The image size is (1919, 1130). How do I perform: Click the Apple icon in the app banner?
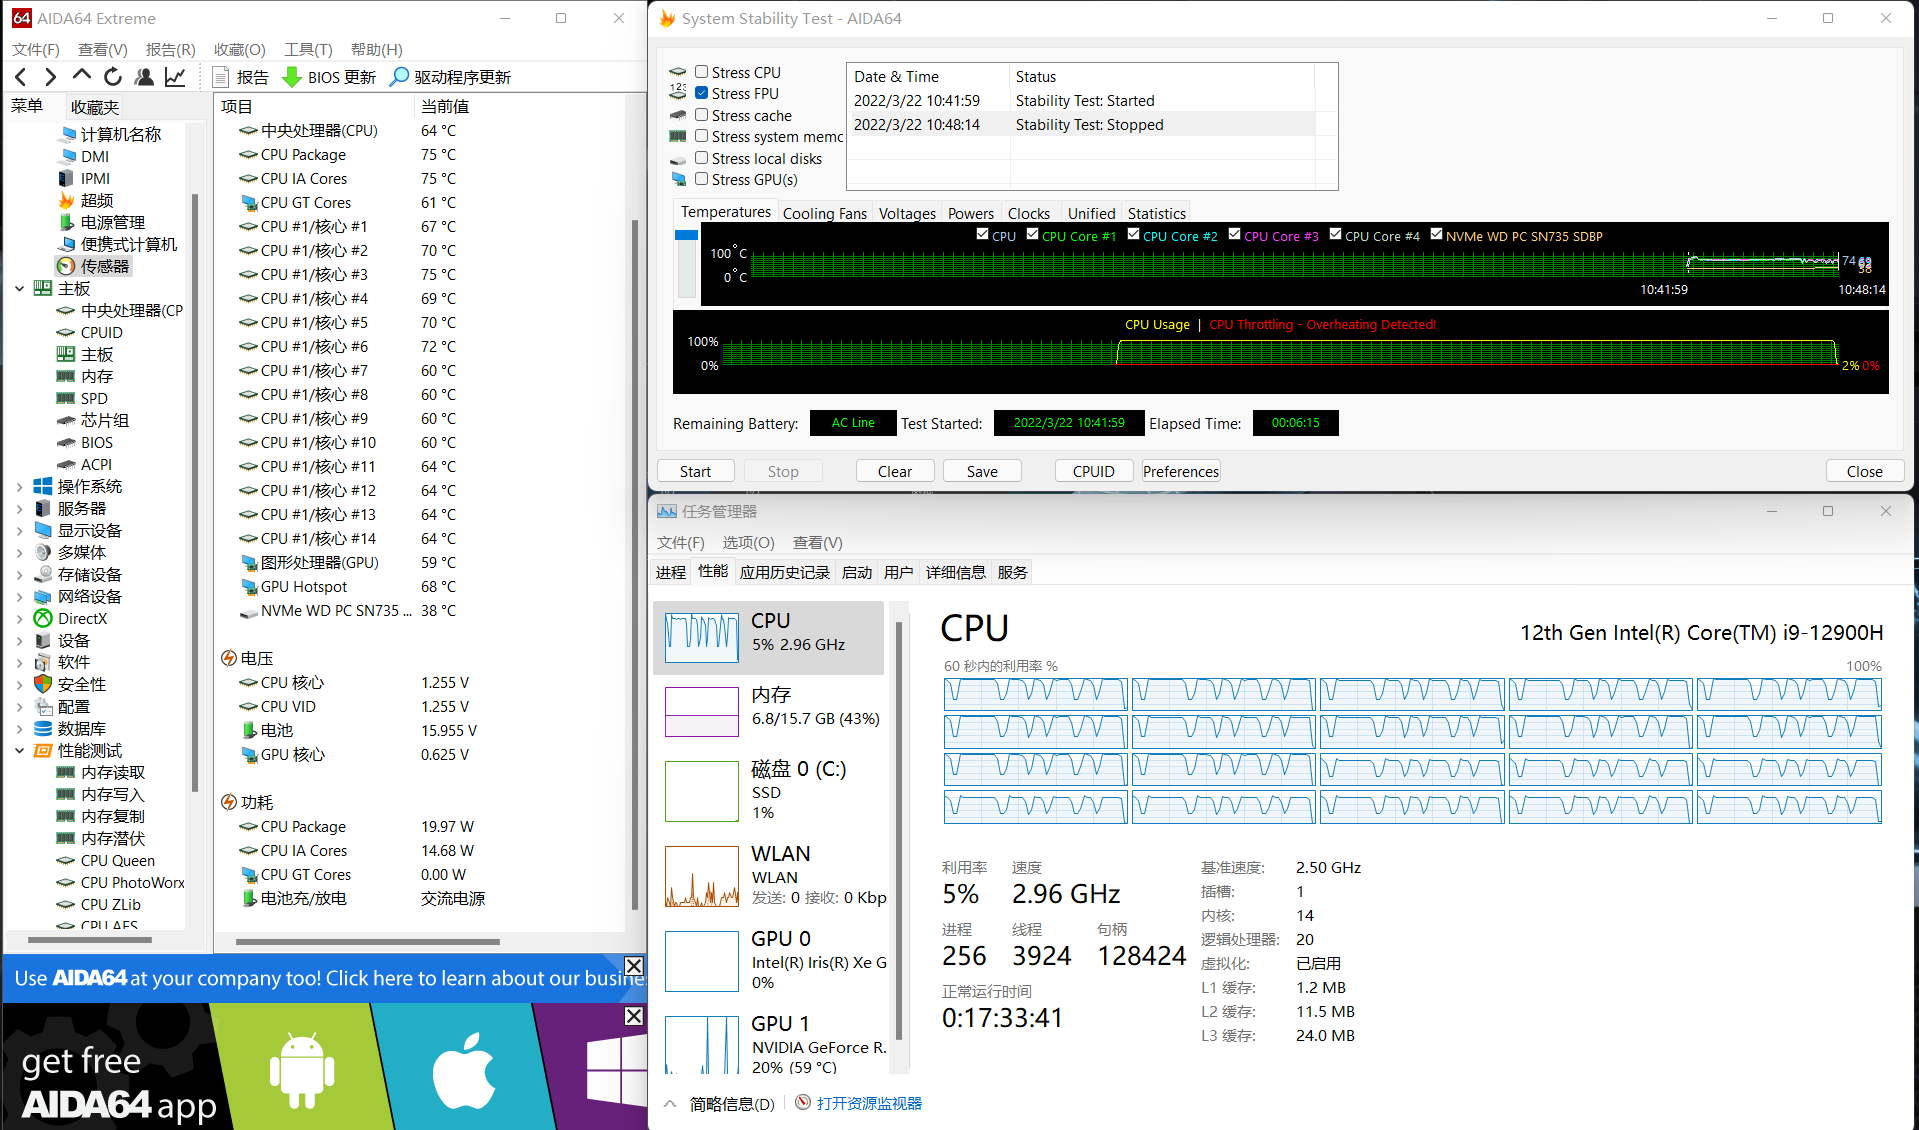(x=464, y=1070)
